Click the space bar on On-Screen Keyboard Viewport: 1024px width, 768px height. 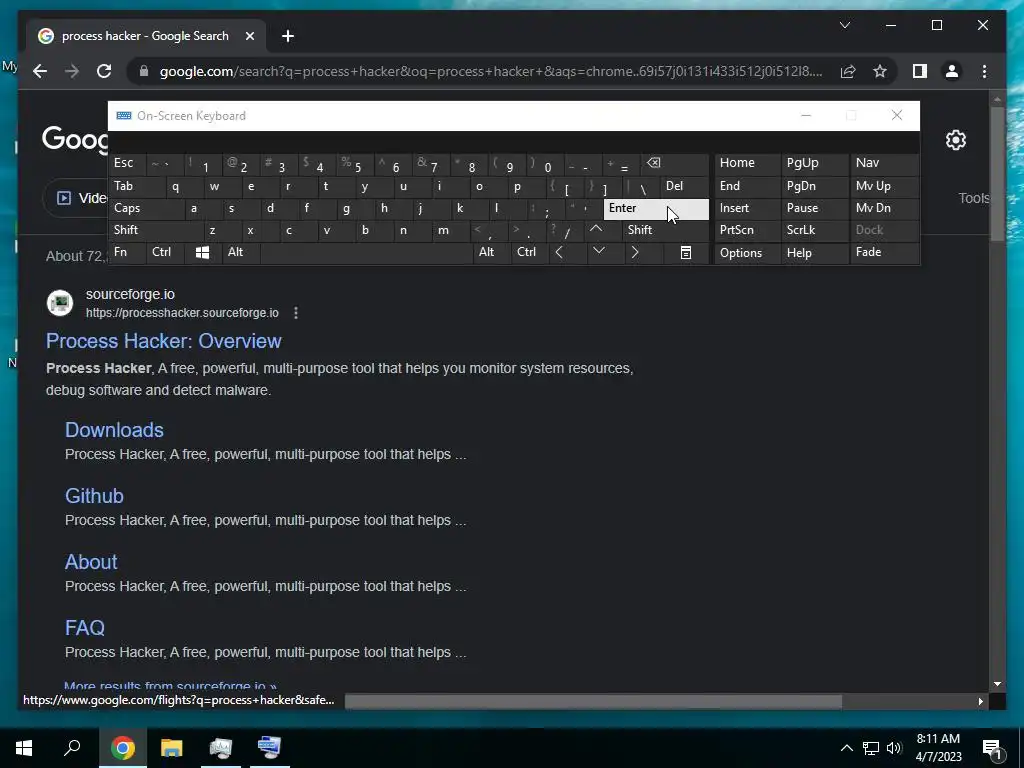pos(366,253)
